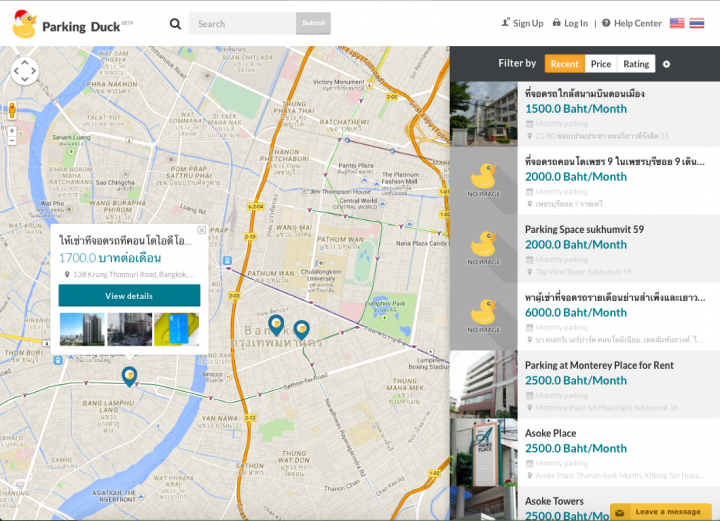
Task: Select the map marker below the popup
Action: pyautogui.click(x=129, y=376)
